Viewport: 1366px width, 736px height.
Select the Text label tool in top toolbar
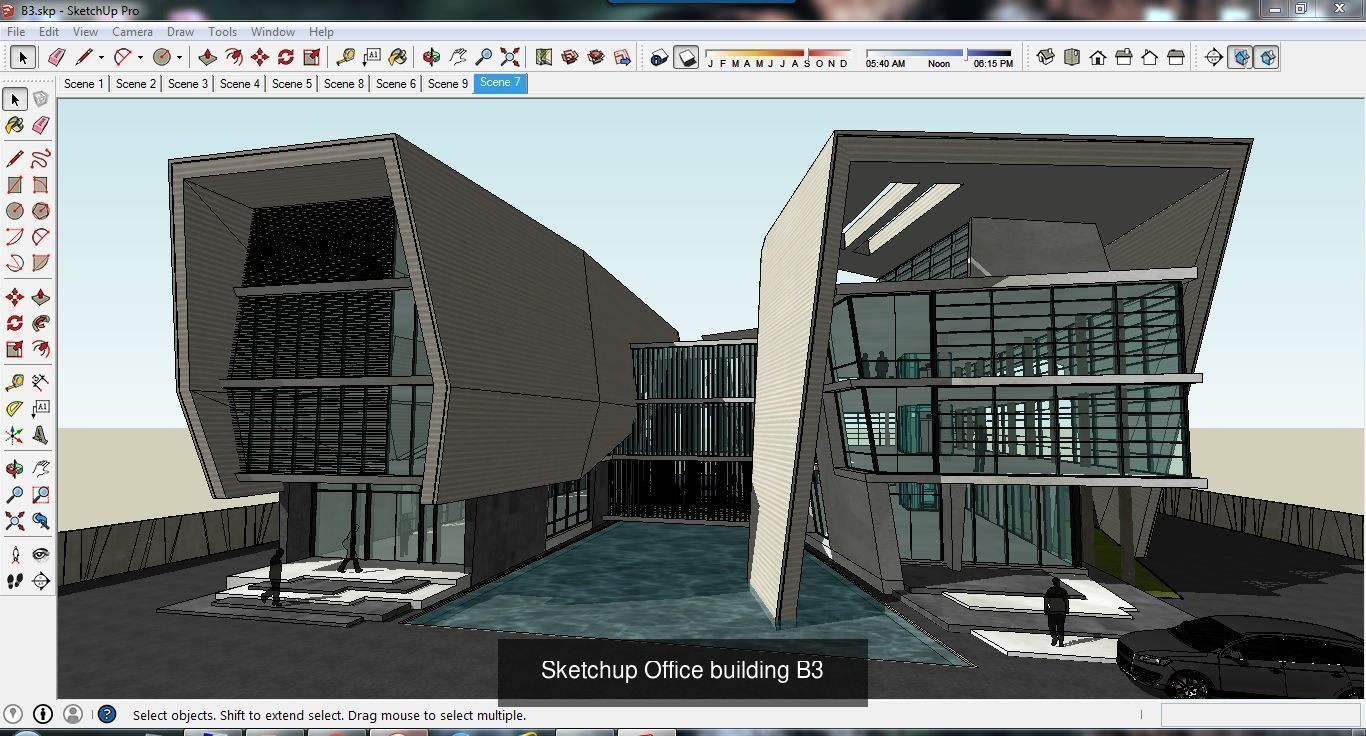coord(372,57)
